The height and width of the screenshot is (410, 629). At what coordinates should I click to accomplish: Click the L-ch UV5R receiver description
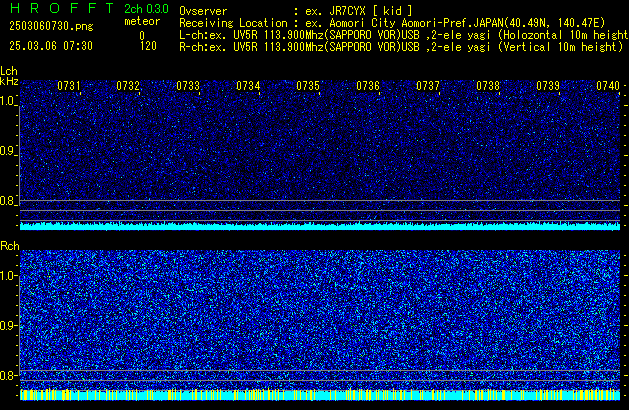coord(404,35)
